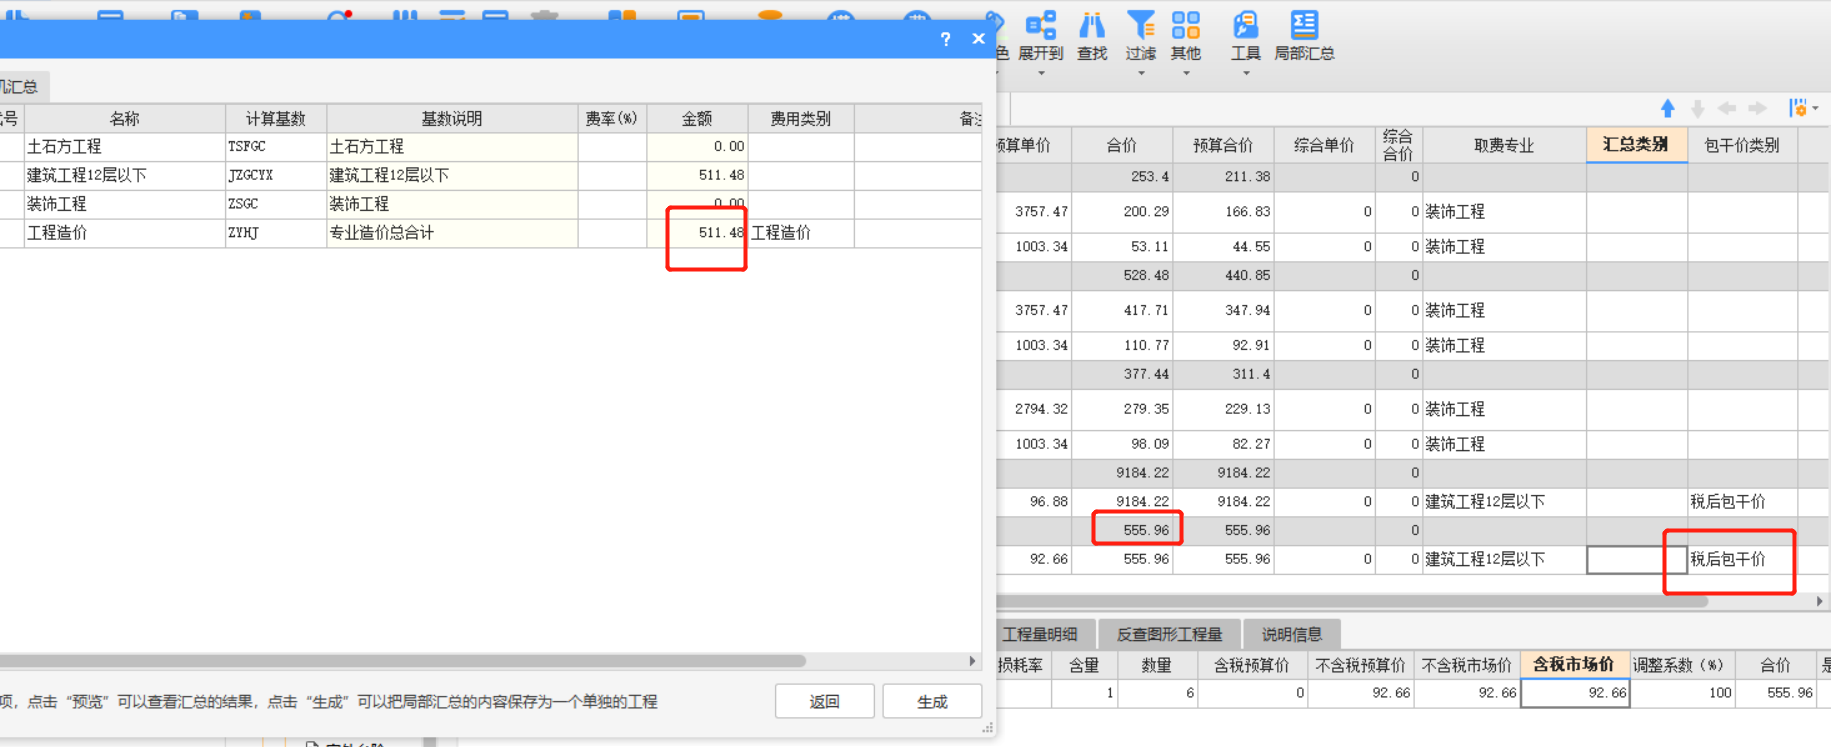1831x747 pixels.
Task: Select the 金额 column header
Action: pos(697,118)
